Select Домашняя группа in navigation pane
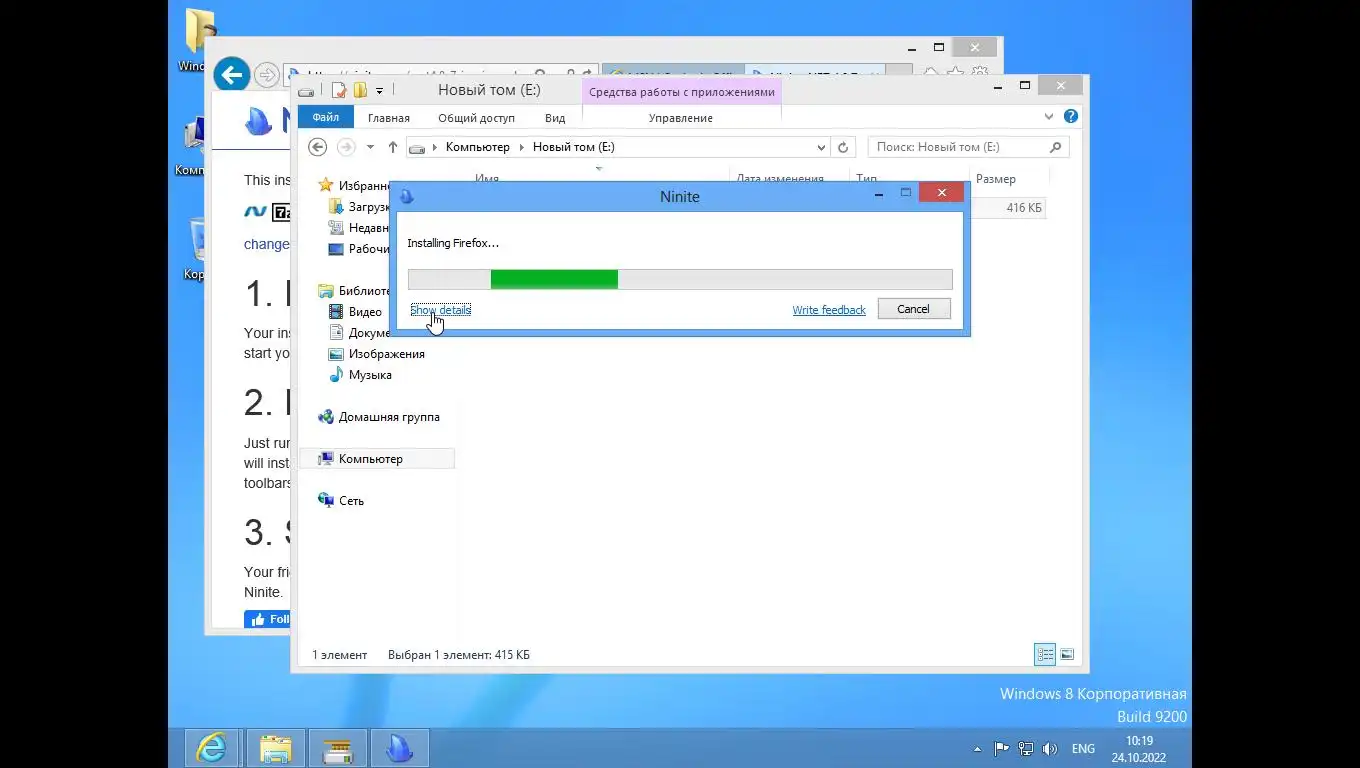Image resolution: width=1360 pixels, height=768 pixels. tap(379, 417)
